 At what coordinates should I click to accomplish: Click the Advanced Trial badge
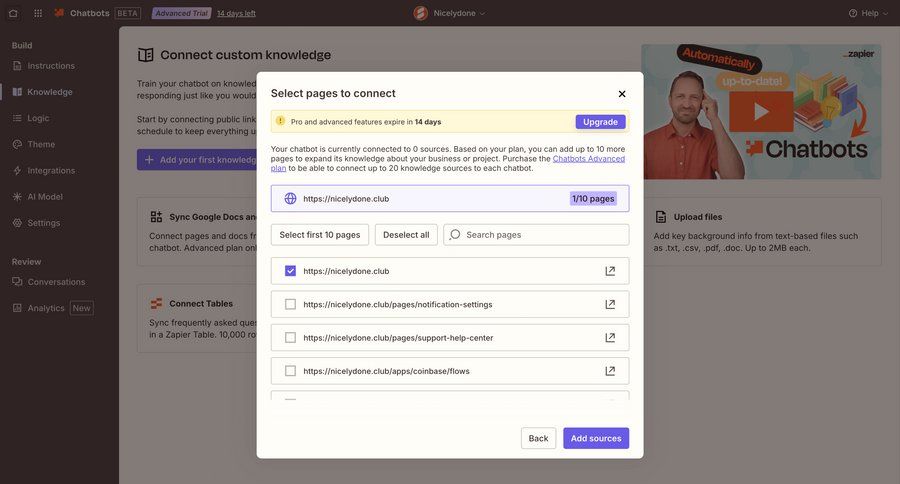click(x=181, y=13)
